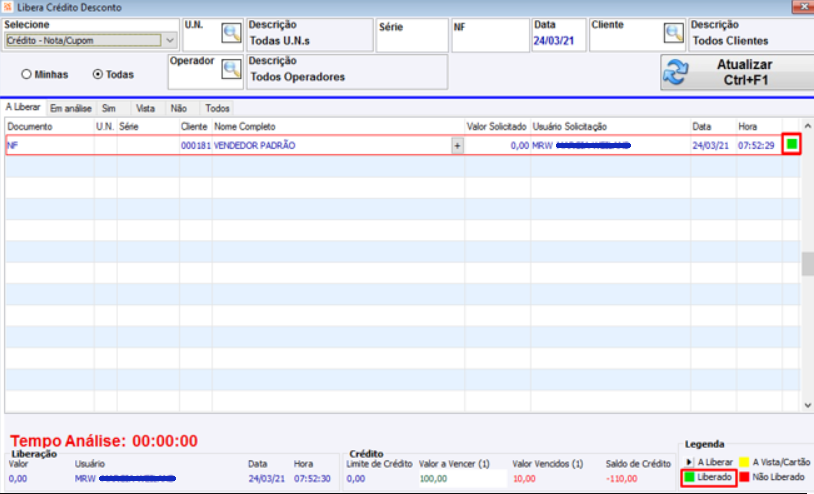This screenshot has width=814, height=494.
Task: Close the Libera Crédito Desconto window
Action: point(803,6)
